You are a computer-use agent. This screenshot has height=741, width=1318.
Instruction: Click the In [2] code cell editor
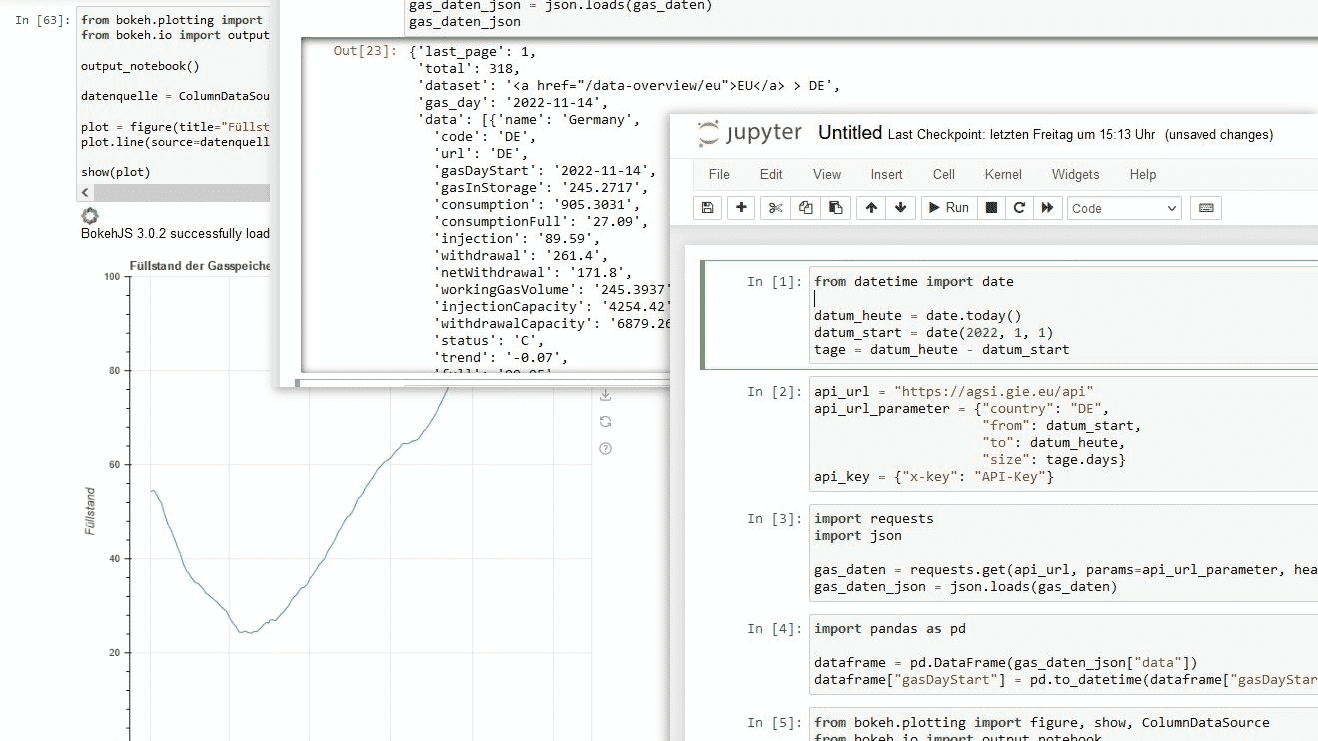[x=1065, y=434]
